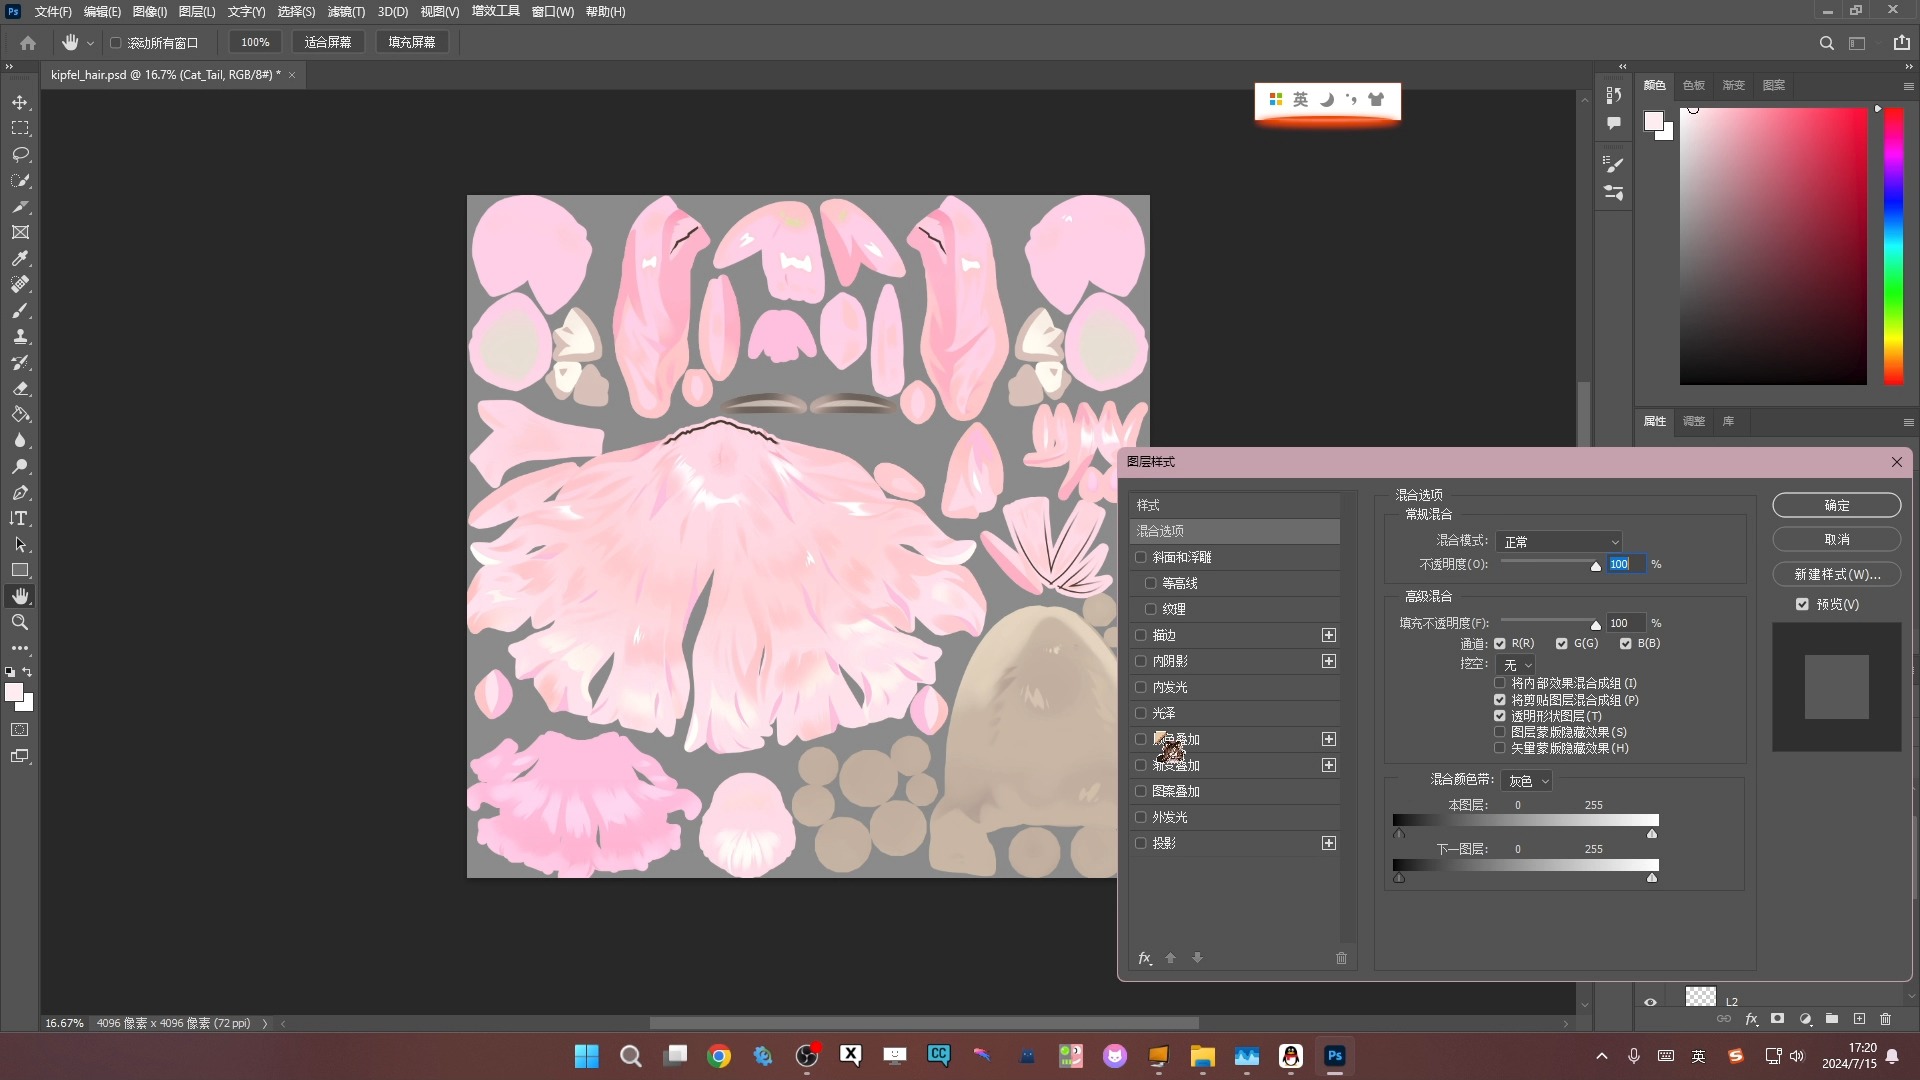Screen dimensions: 1920x1080
Task: Select the Lasso tool
Action: [x=20, y=155]
